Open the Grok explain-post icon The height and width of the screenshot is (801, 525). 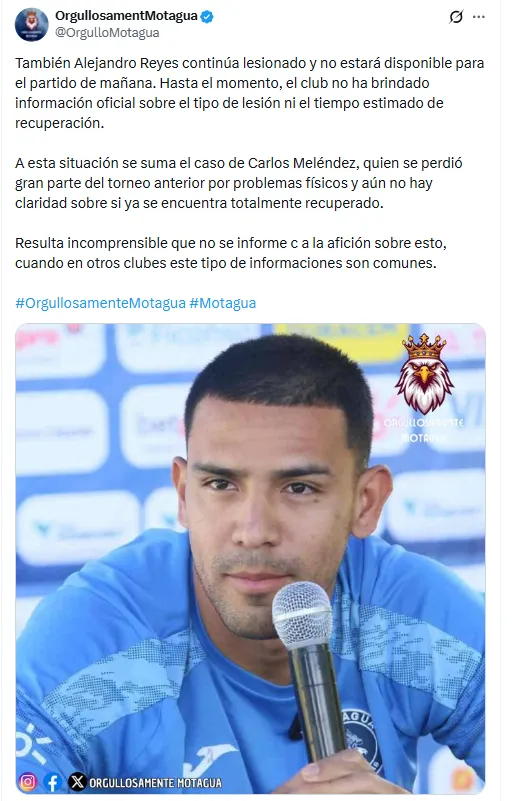(456, 17)
